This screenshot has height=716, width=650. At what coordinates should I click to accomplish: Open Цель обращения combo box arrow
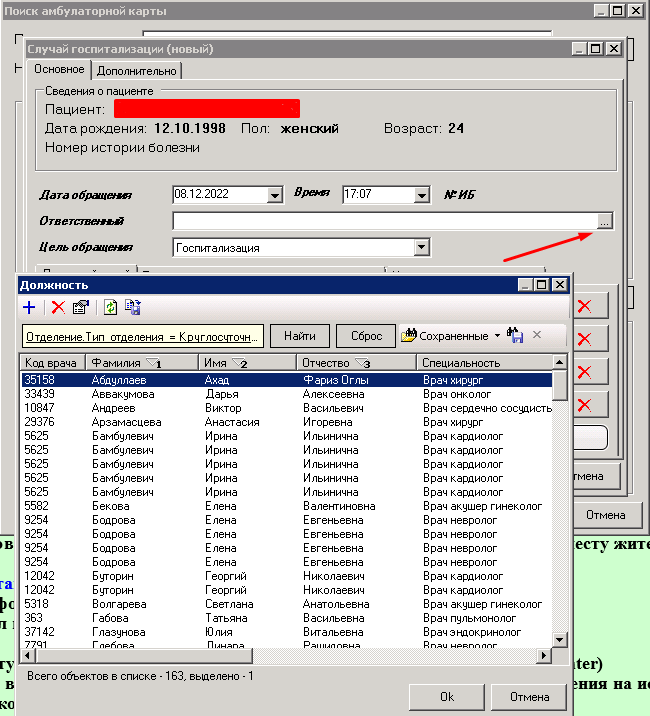pyautogui.click(x=422, y=247)
